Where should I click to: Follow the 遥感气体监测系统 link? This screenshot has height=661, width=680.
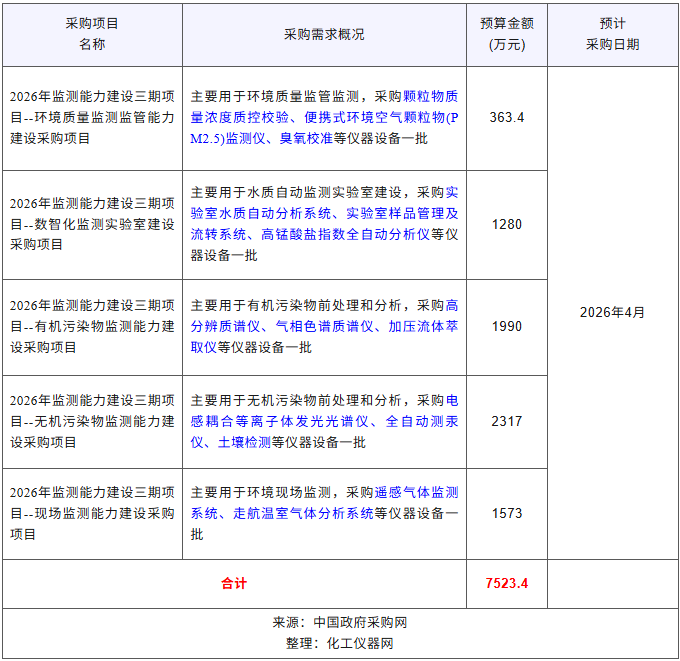[x=416, y=492]
